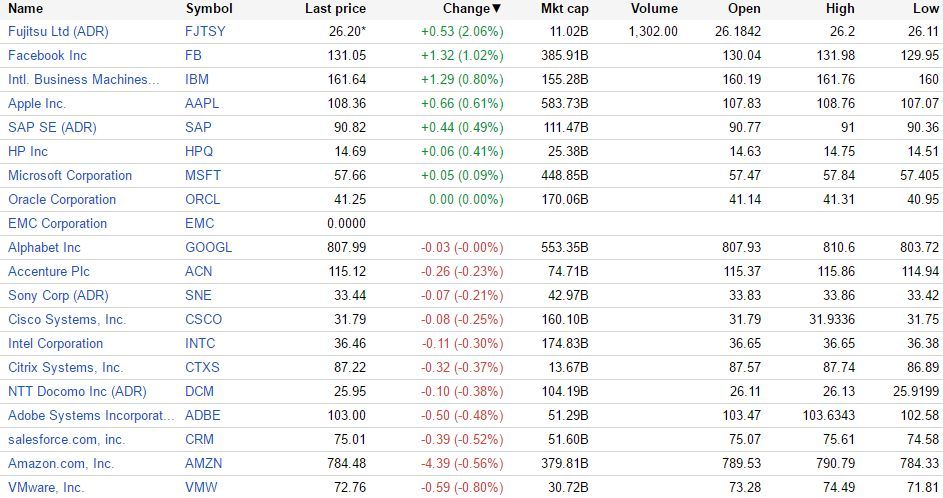Open the Apple Inc. company link
Image resolution: width=943 pixels, height=498 pixels.
[x=37, y=103]
